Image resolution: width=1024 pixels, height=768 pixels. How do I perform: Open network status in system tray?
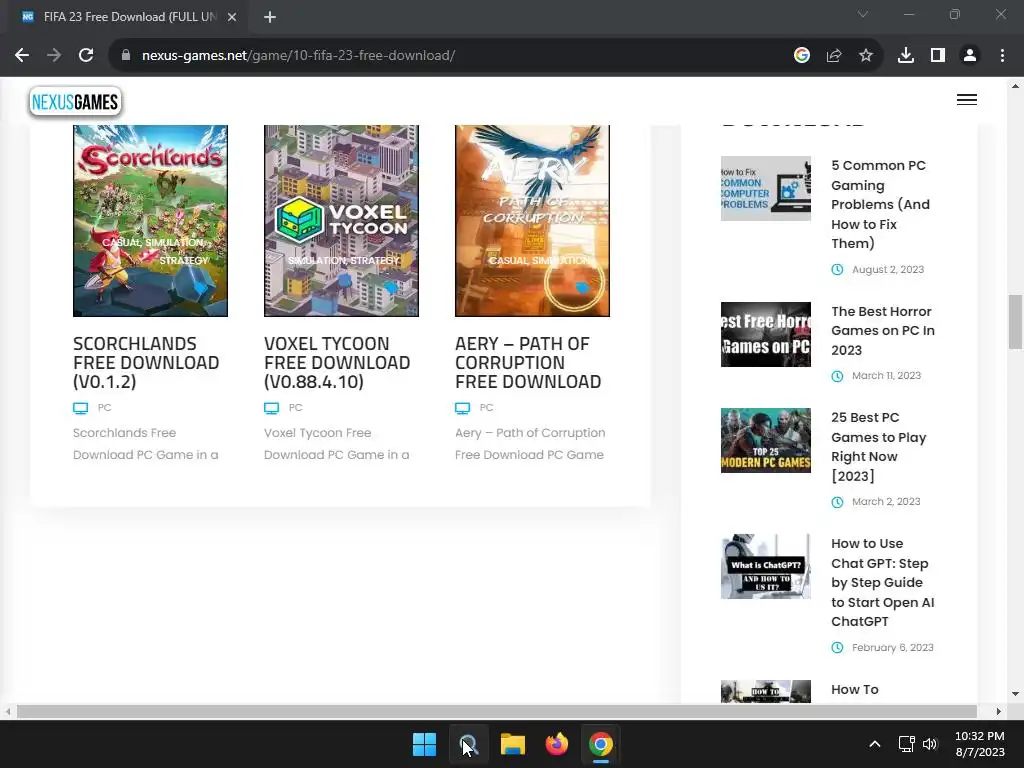click(906, 744)
